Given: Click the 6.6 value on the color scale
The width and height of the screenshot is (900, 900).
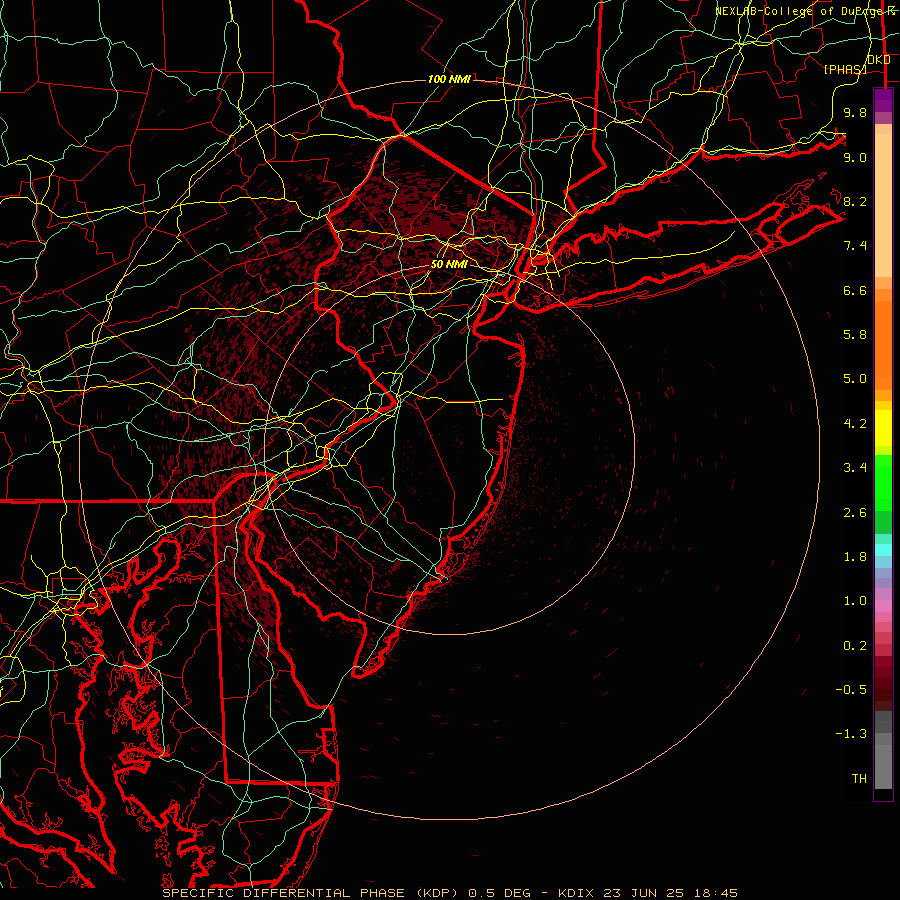Looking at the screenshot, I should coord(855,290).
